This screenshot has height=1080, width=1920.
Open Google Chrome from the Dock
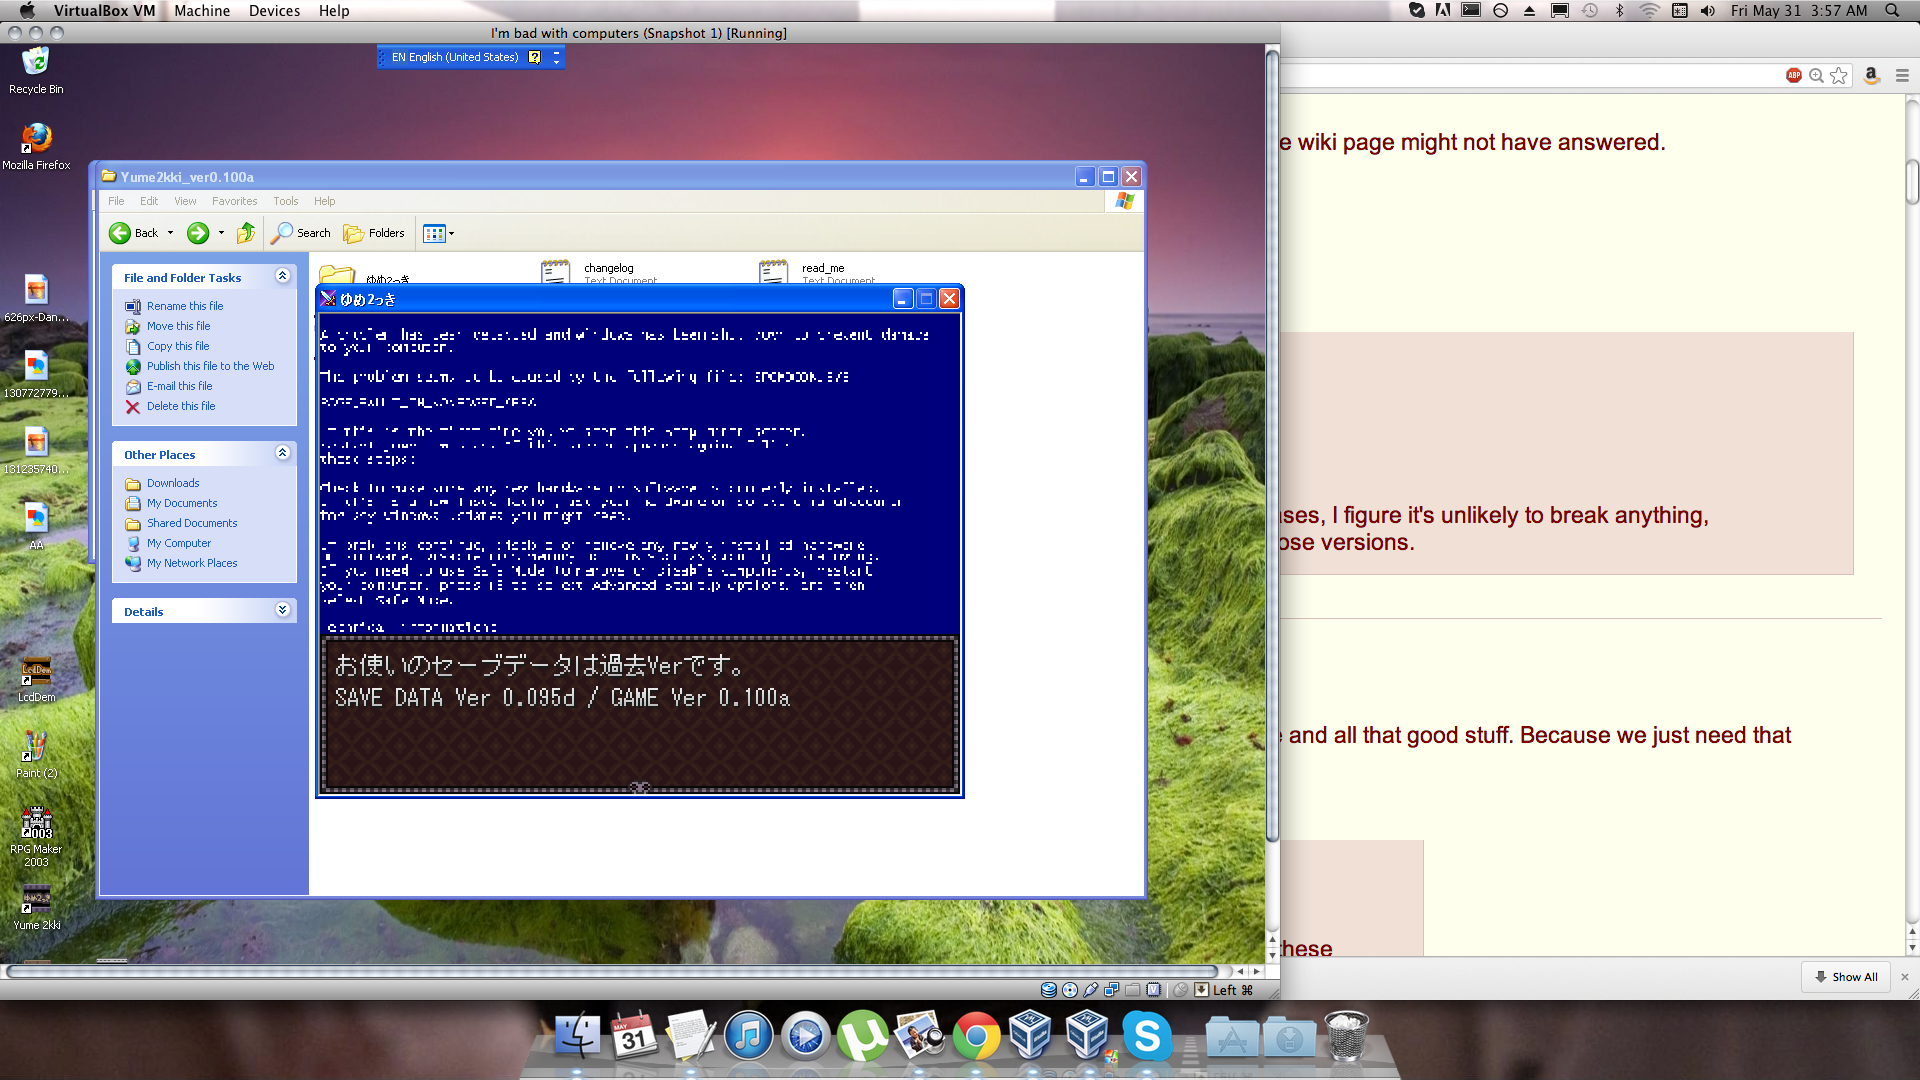point(976,1036)
